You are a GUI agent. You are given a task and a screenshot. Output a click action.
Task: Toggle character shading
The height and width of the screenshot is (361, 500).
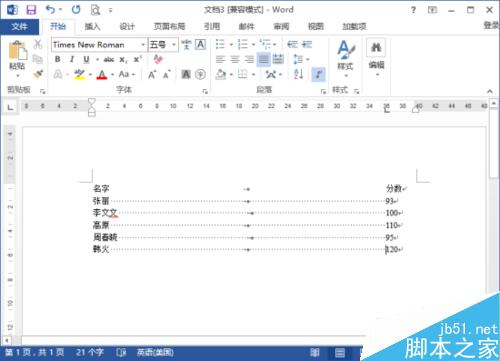[186, 74]
